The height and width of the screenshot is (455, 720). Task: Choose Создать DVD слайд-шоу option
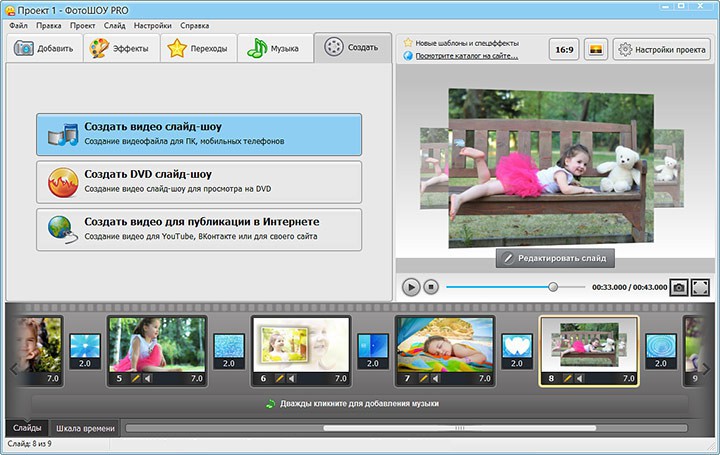point(199,182)
